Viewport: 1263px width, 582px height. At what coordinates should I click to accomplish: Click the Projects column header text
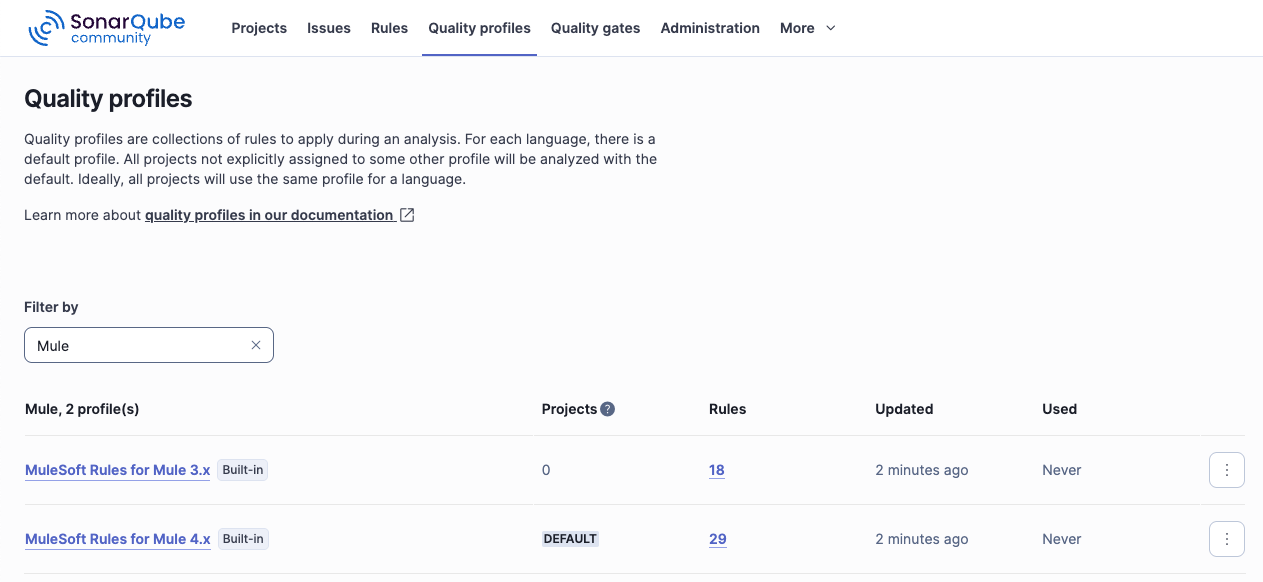569,409
